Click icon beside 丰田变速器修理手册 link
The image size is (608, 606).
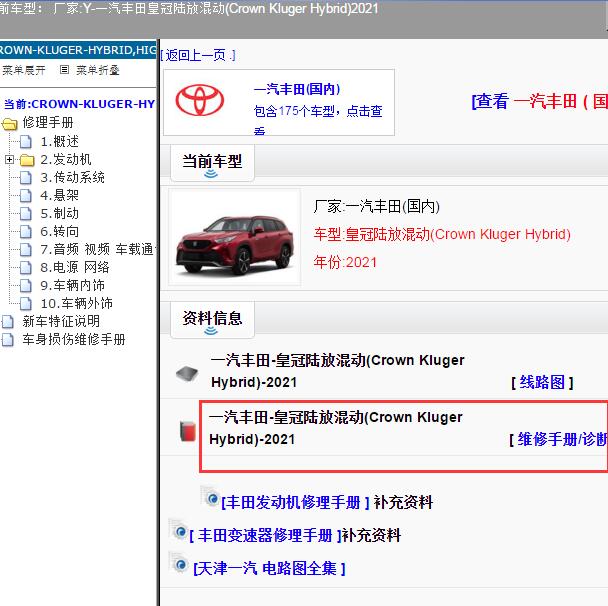(178, 531)
